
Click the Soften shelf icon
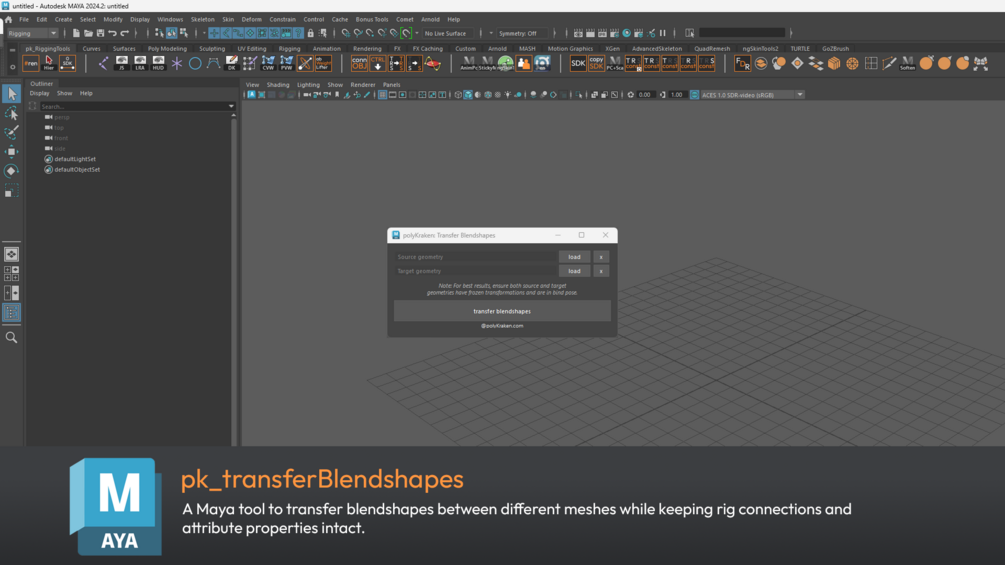(907, 63)
